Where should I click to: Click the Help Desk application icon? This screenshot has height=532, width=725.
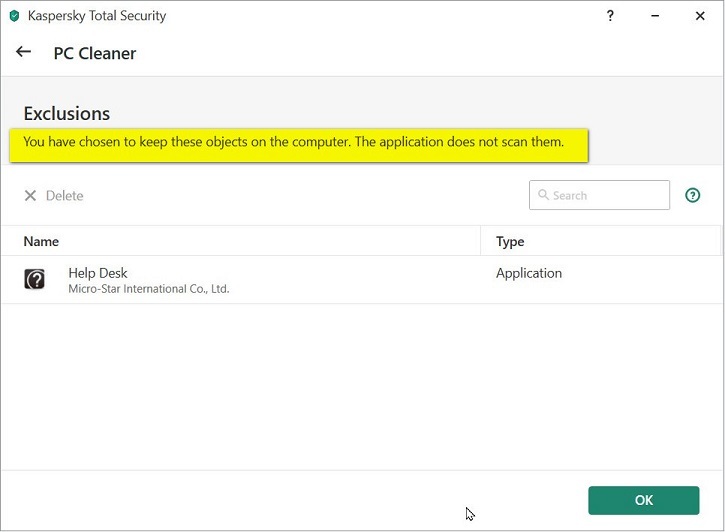(35, 279)
